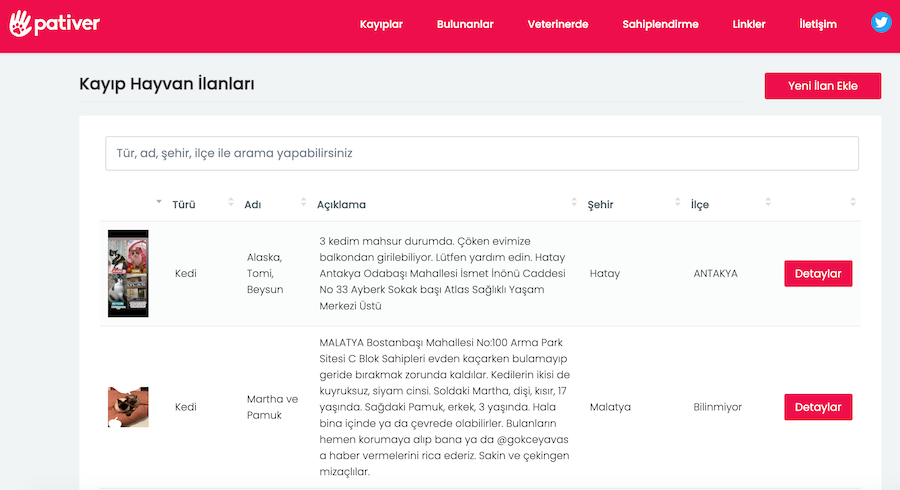Select Linkler in the top navigation

(749, 24)
